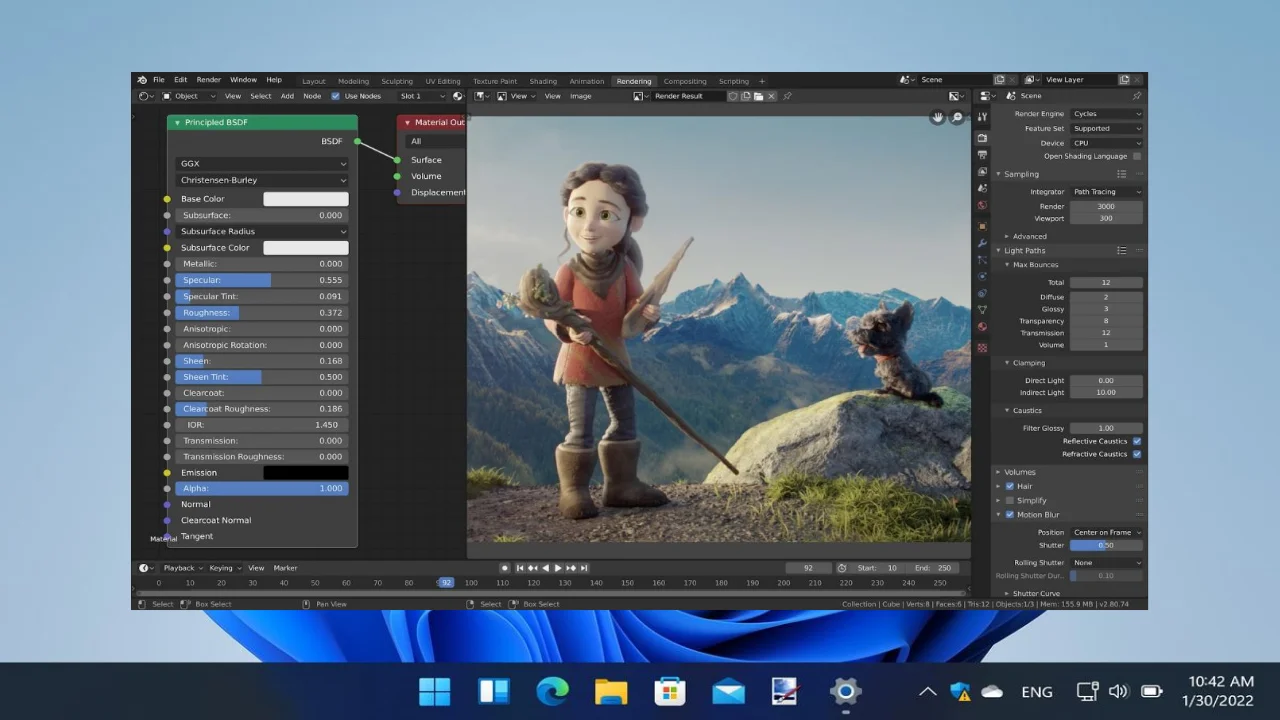Open the Material properties tab icon
1280x720 pixels.
tap(982, 327)
